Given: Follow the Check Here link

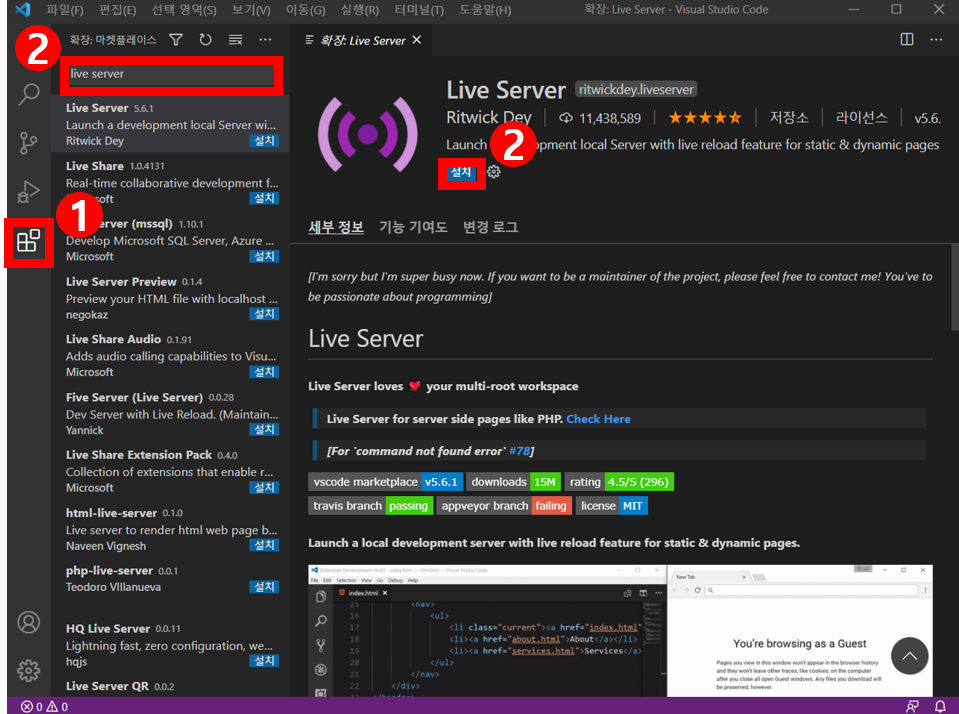Looking at the screenshot, I should click(x=598, y=419).
